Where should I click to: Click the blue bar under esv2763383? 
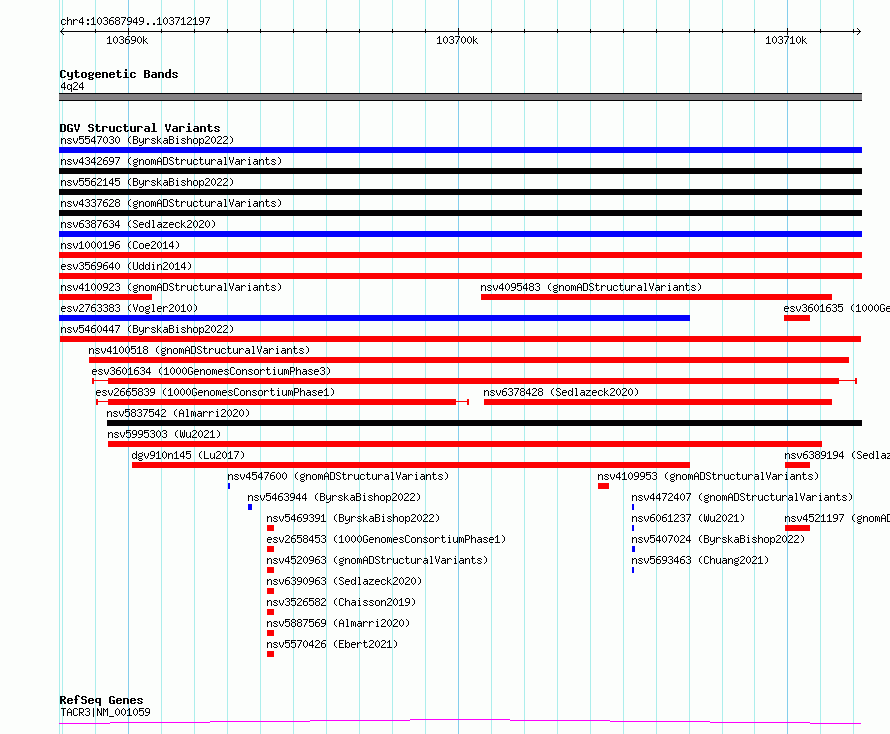(375, 318)
